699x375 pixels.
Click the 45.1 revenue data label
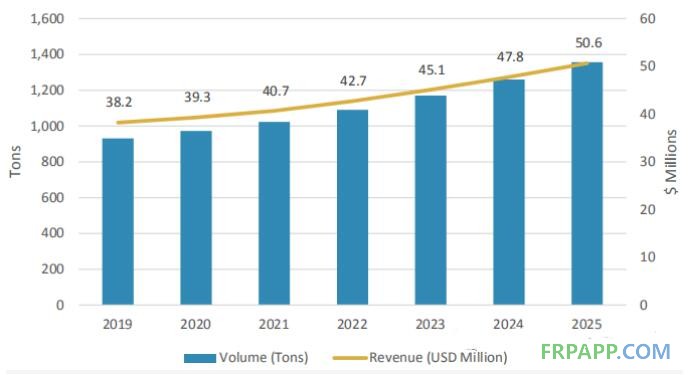pos(431,70)
